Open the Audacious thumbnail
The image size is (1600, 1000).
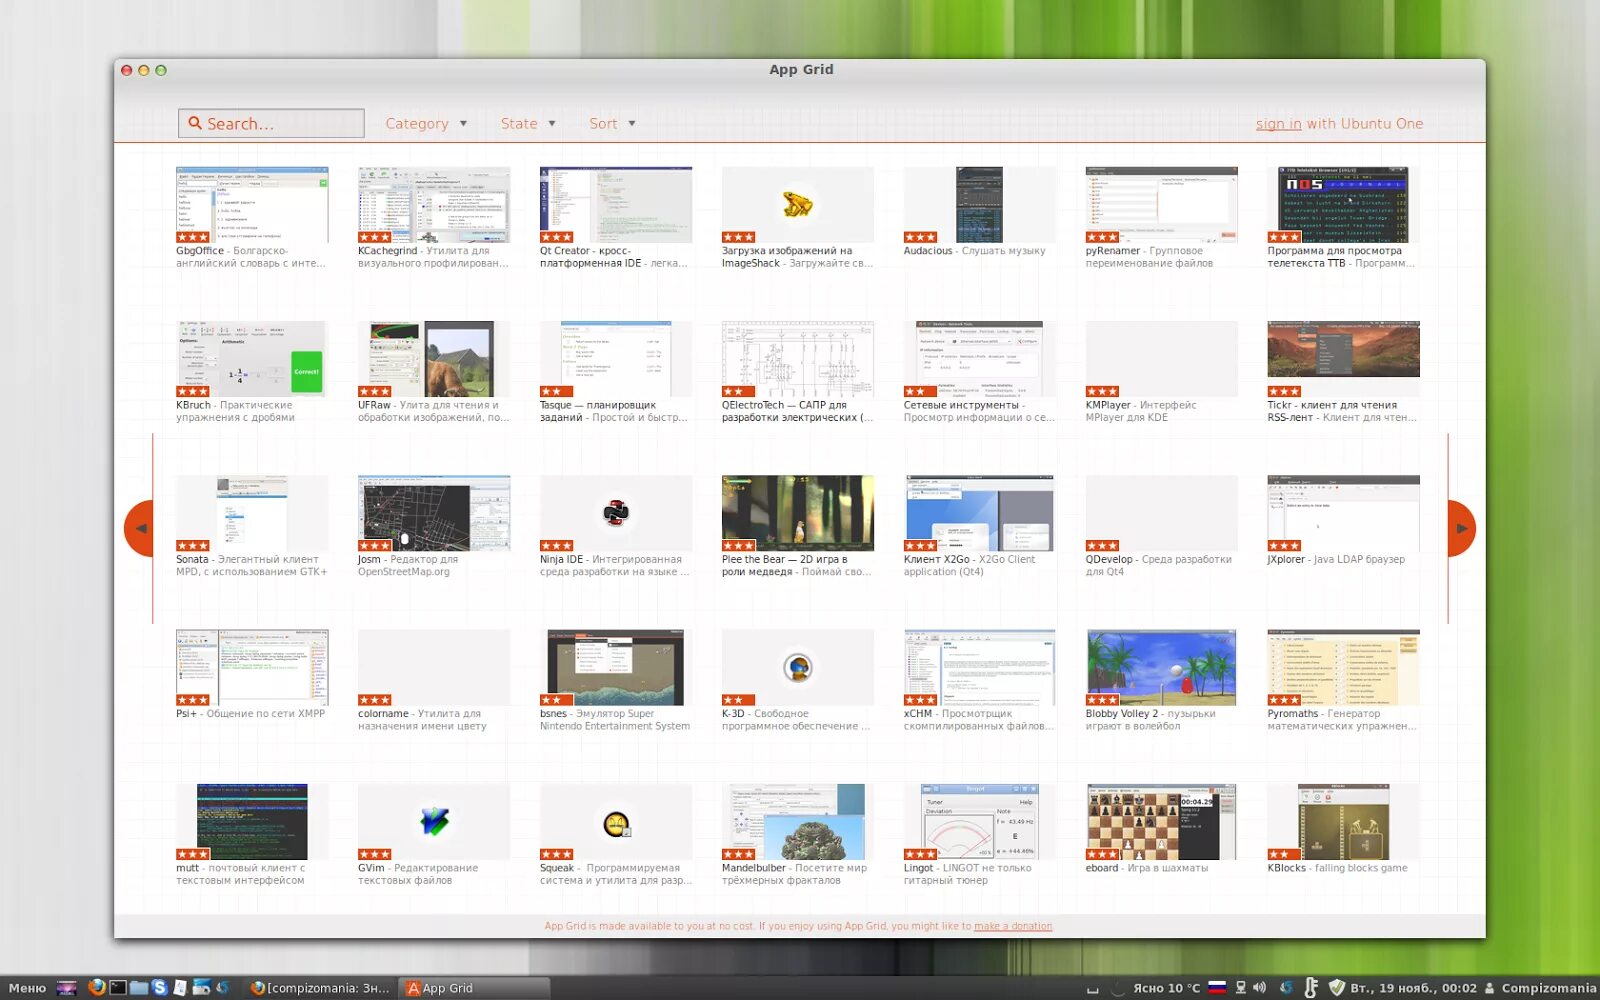(x=979, y=205)
